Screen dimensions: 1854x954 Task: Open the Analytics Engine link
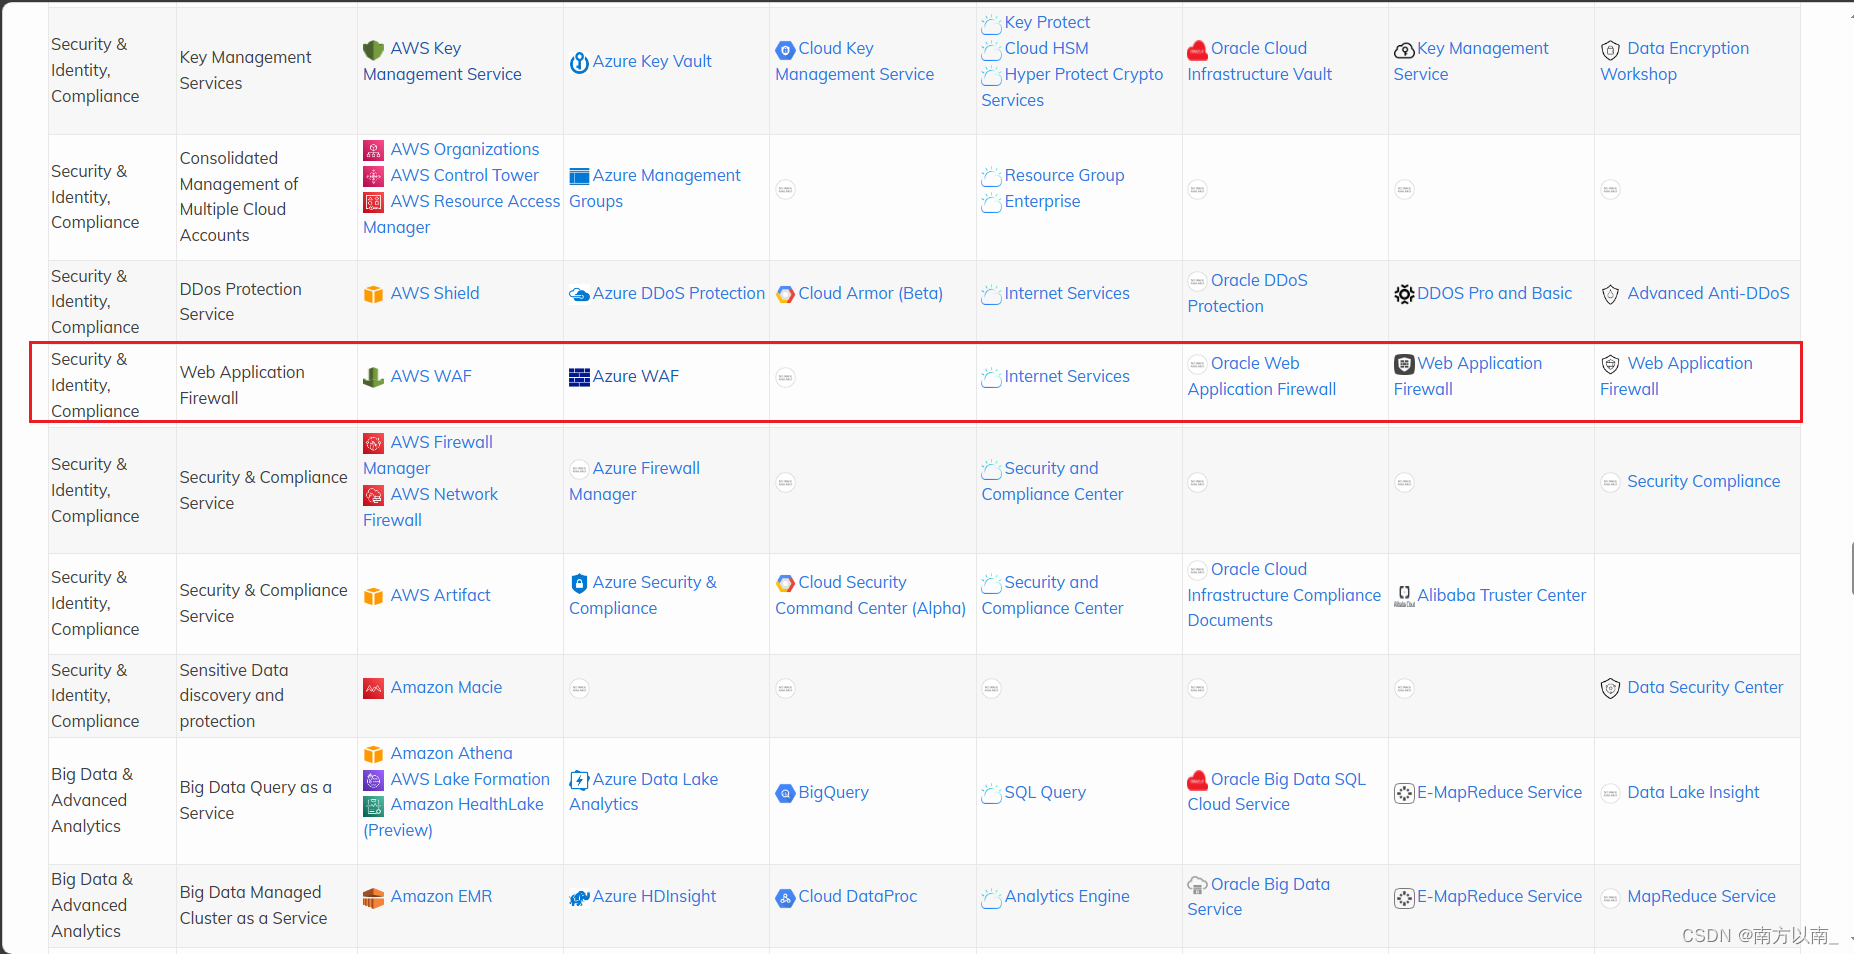[x=1067, y=897]
